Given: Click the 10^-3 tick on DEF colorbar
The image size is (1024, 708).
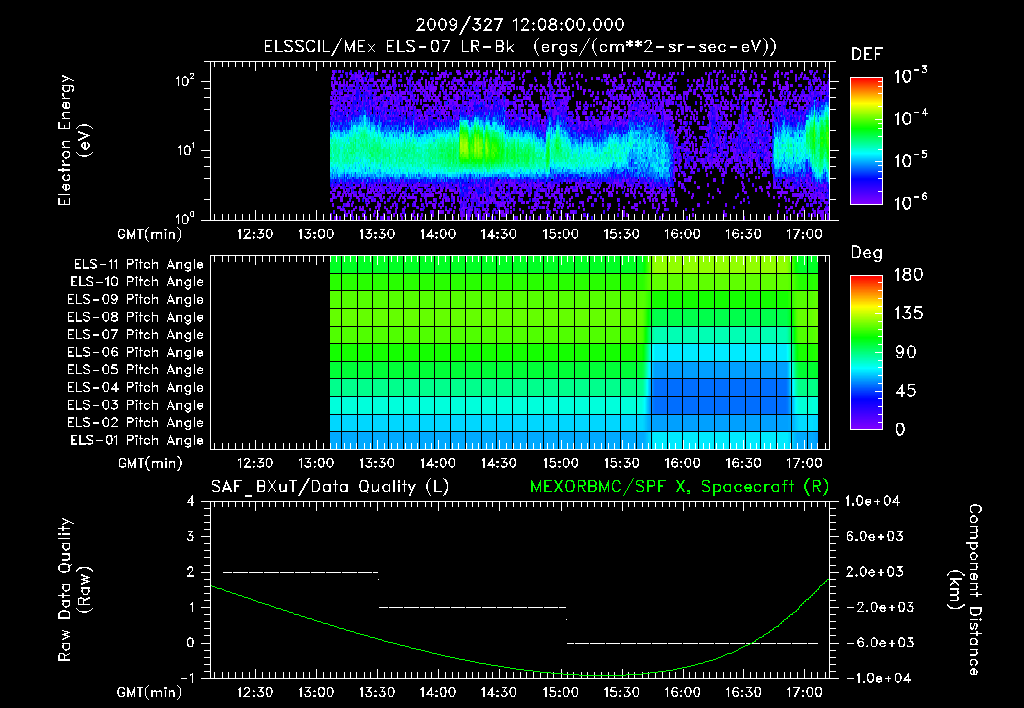Looking at the screenshot, I should [910, 75].
